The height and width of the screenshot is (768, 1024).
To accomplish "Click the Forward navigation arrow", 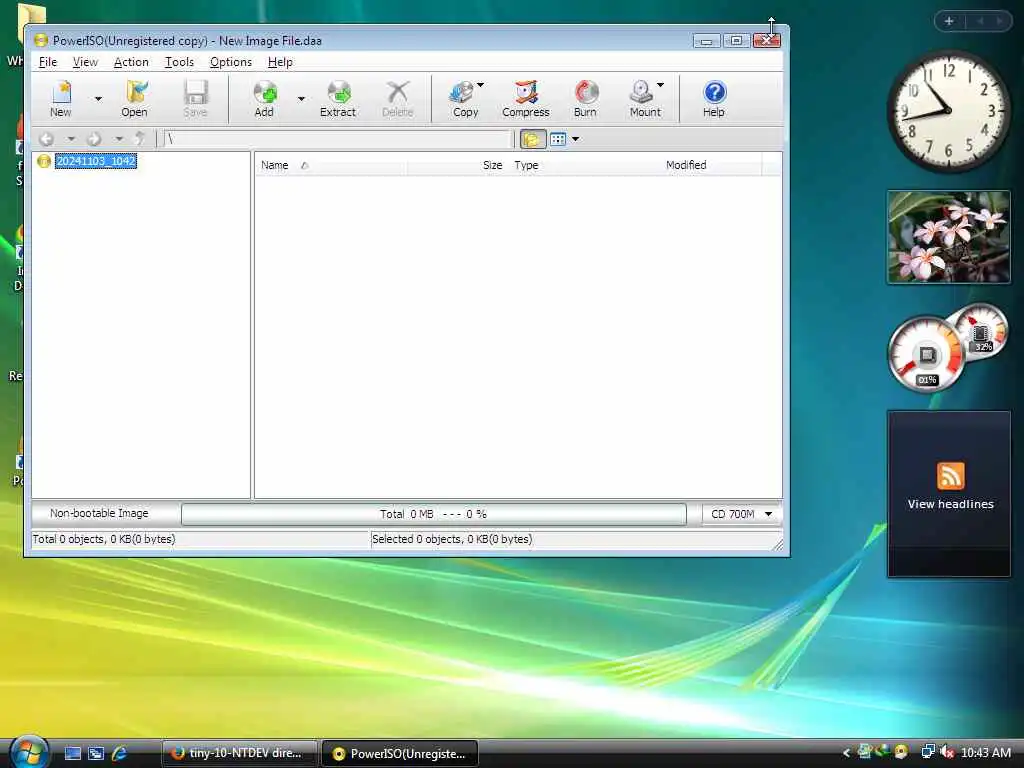I will [x=94, y=139].
